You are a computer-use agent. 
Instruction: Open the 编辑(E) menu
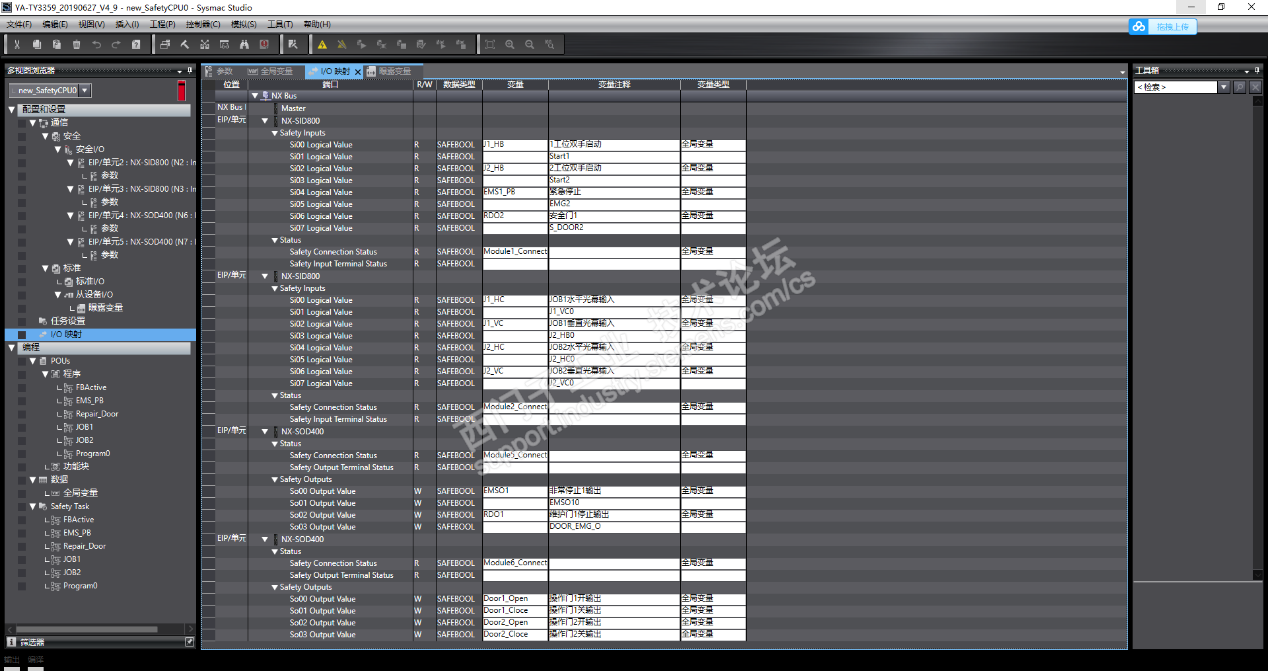55,24
